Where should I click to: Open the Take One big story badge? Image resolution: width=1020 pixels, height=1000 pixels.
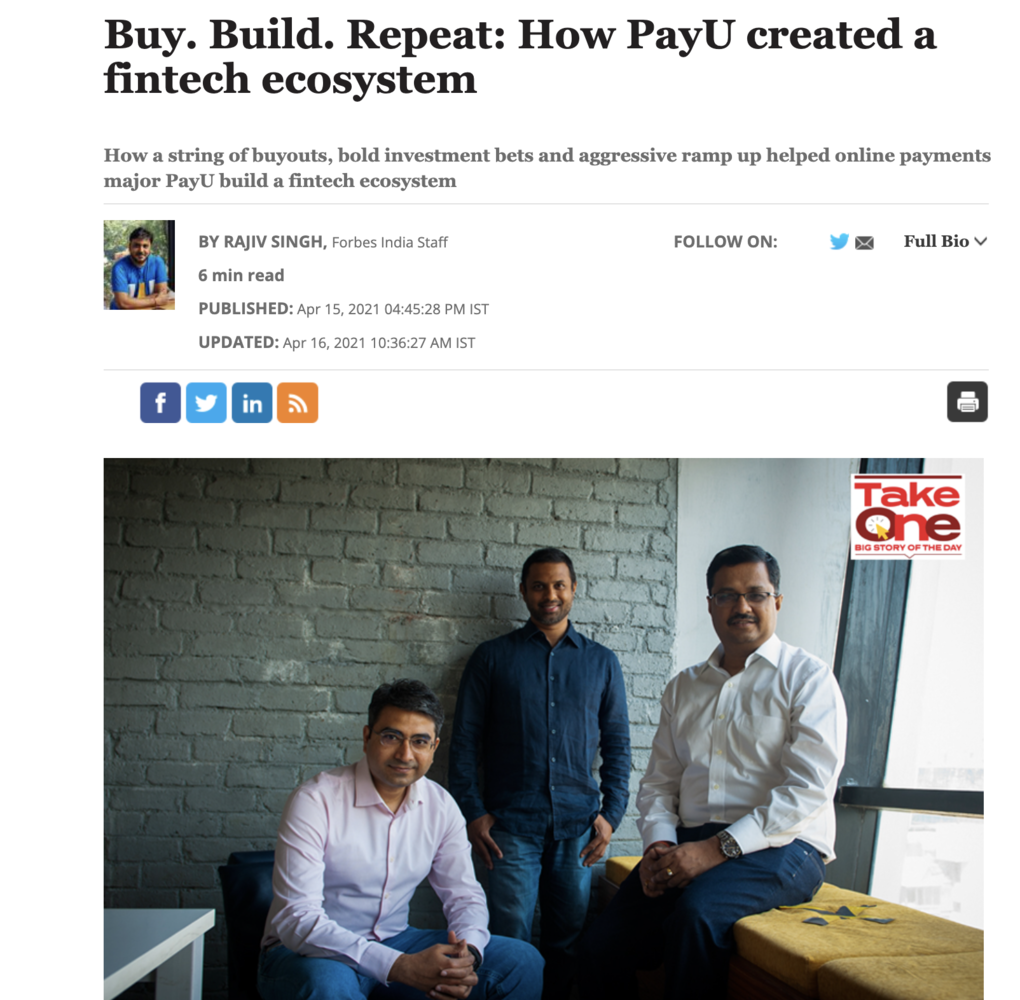tap(907, 516)
